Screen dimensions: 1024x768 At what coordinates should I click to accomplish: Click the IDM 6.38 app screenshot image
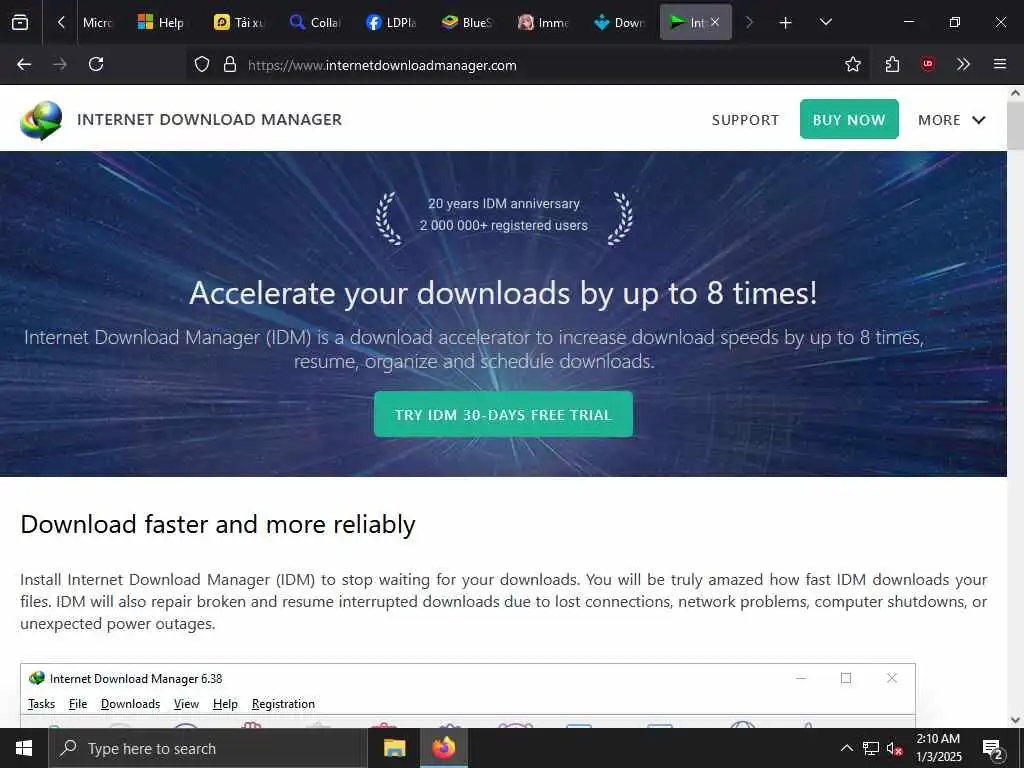coord(468,696)
